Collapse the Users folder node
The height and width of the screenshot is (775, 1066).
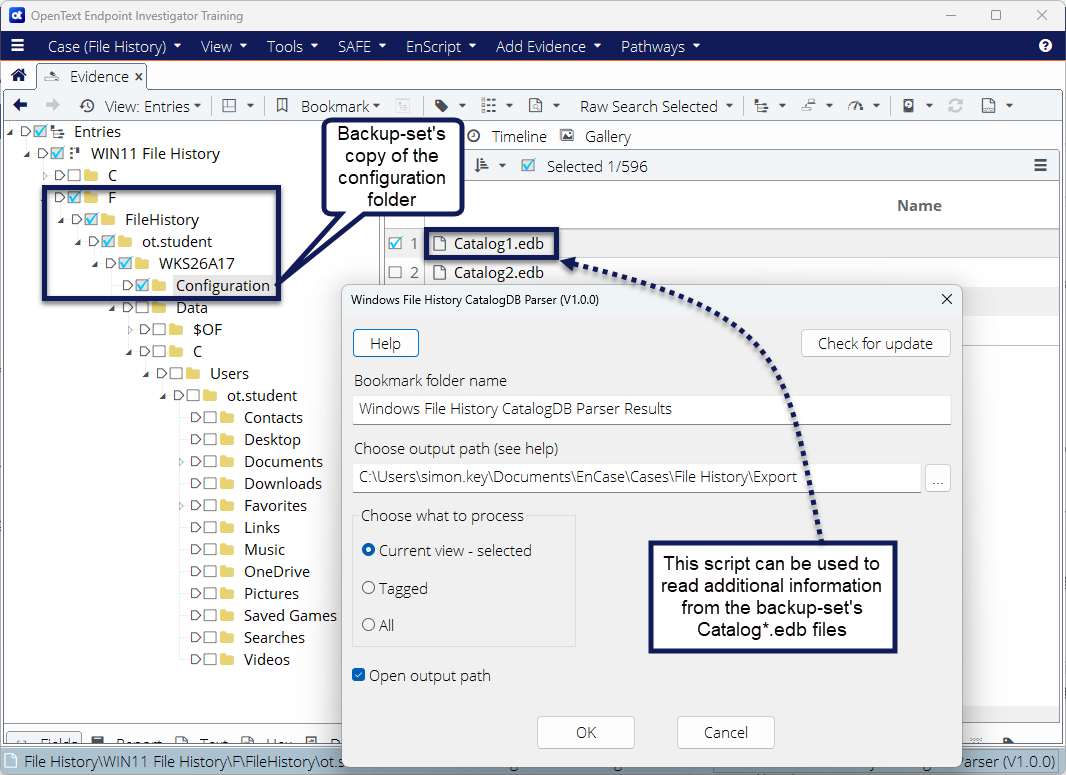pyautogui.click(x=145, y=375)
